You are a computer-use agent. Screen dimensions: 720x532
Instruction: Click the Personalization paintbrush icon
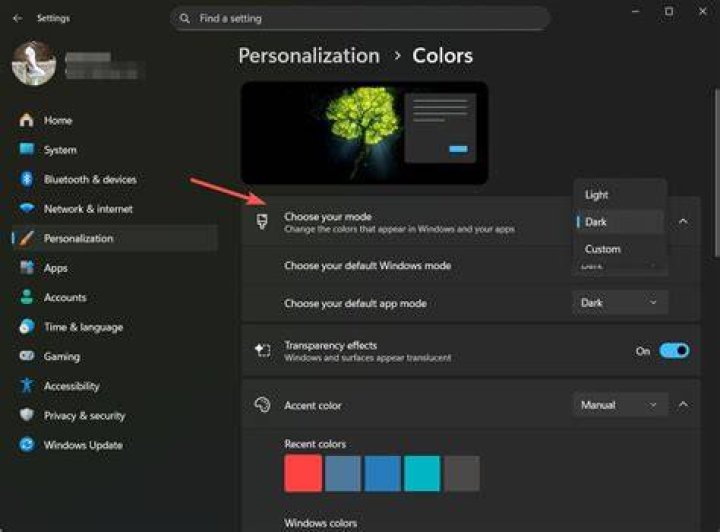[27, 238]
